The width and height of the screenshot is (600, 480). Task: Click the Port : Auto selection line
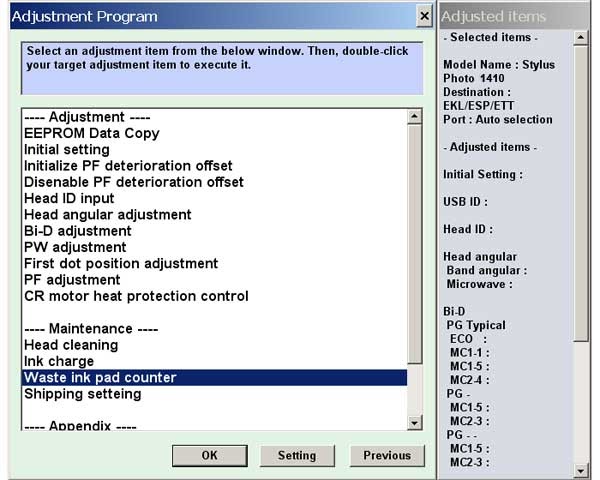click(x=498, y=119)
